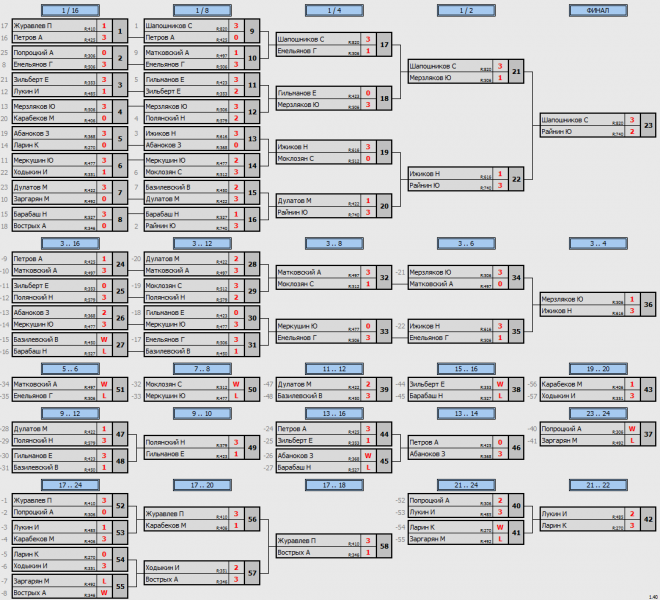
Task: Click the "21 .. 24" section header
Action: tap(466, 485)
